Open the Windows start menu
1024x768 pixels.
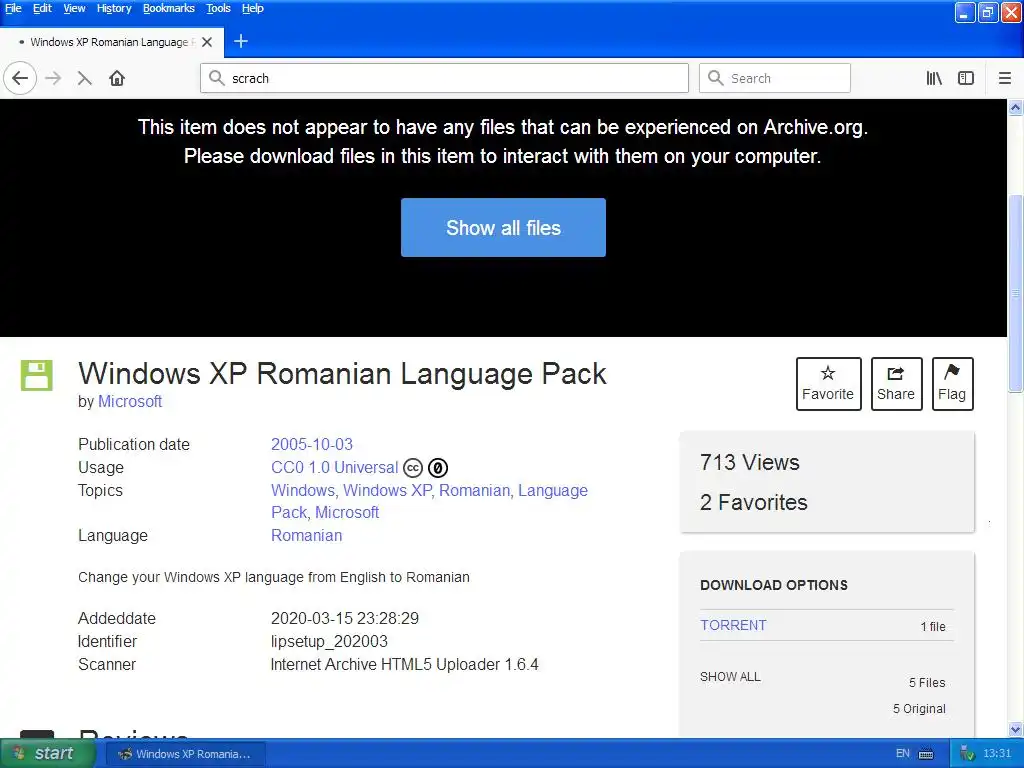[x=48, y=754]
